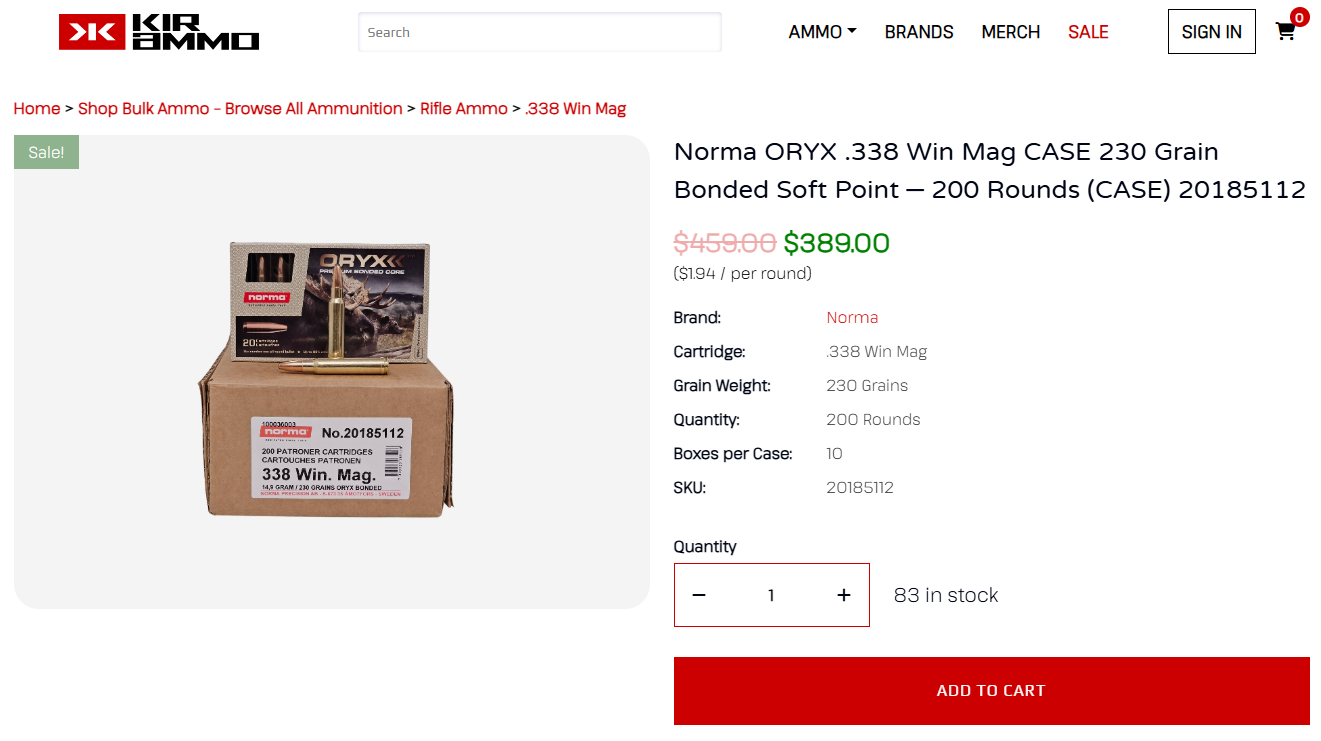Open the shopping cart icon
The width and height of the screenshot is (1321, 741).
(x=1285, y=32)
